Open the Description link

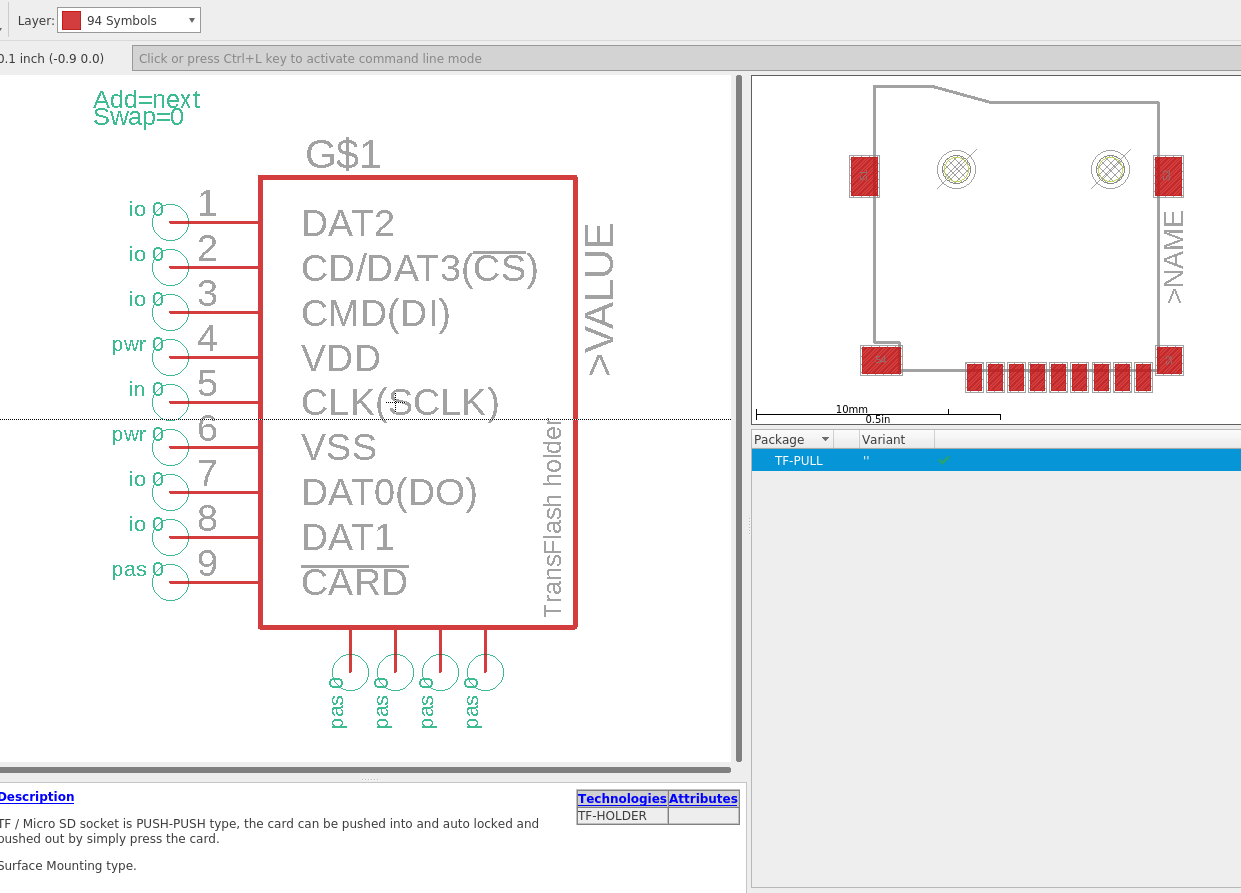[x=36, y=797]
